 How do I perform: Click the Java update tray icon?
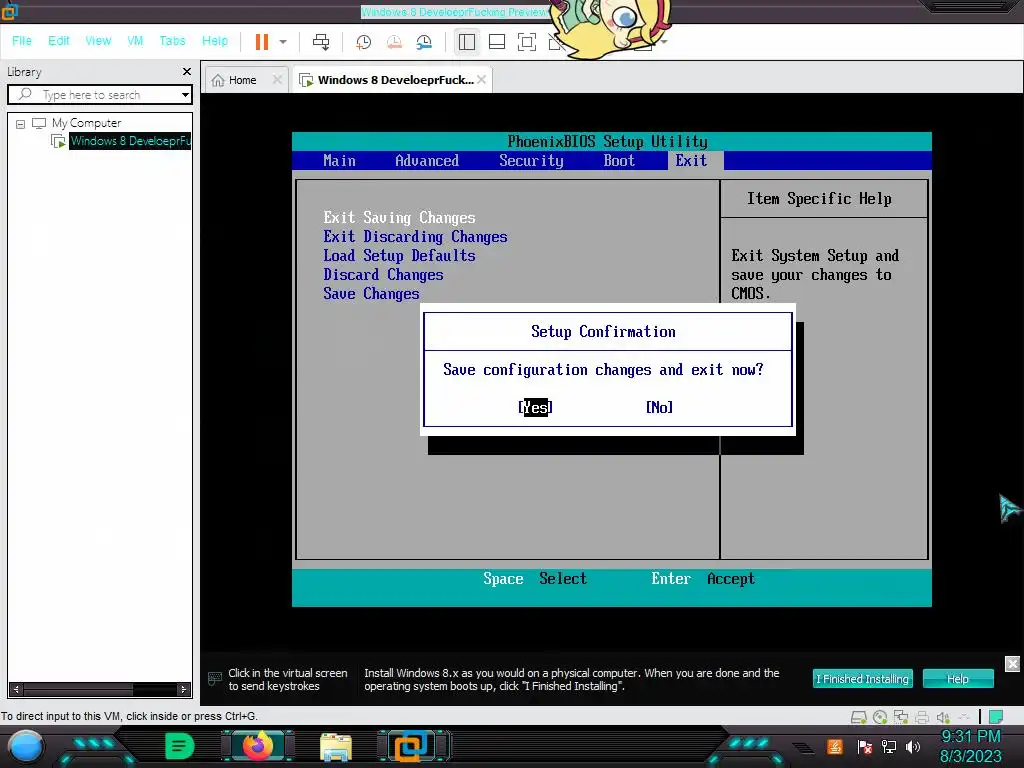tap(835, 746)
